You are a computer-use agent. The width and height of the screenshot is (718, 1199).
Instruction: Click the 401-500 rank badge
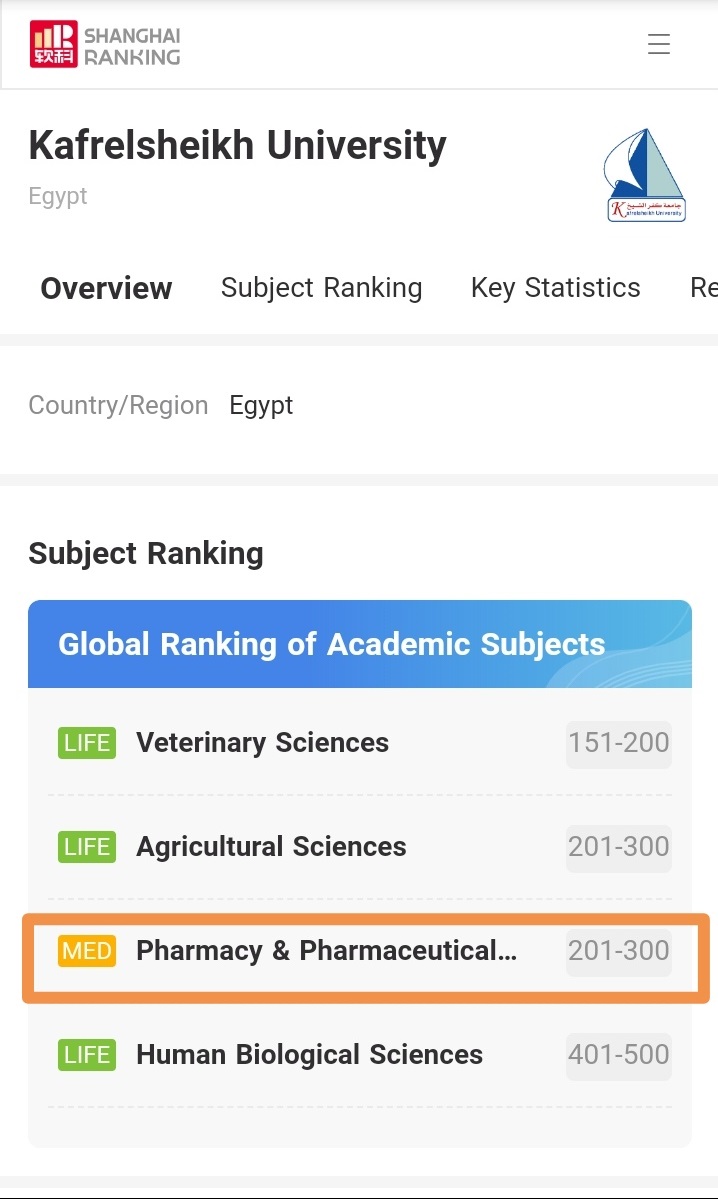tap(618, 1055)
